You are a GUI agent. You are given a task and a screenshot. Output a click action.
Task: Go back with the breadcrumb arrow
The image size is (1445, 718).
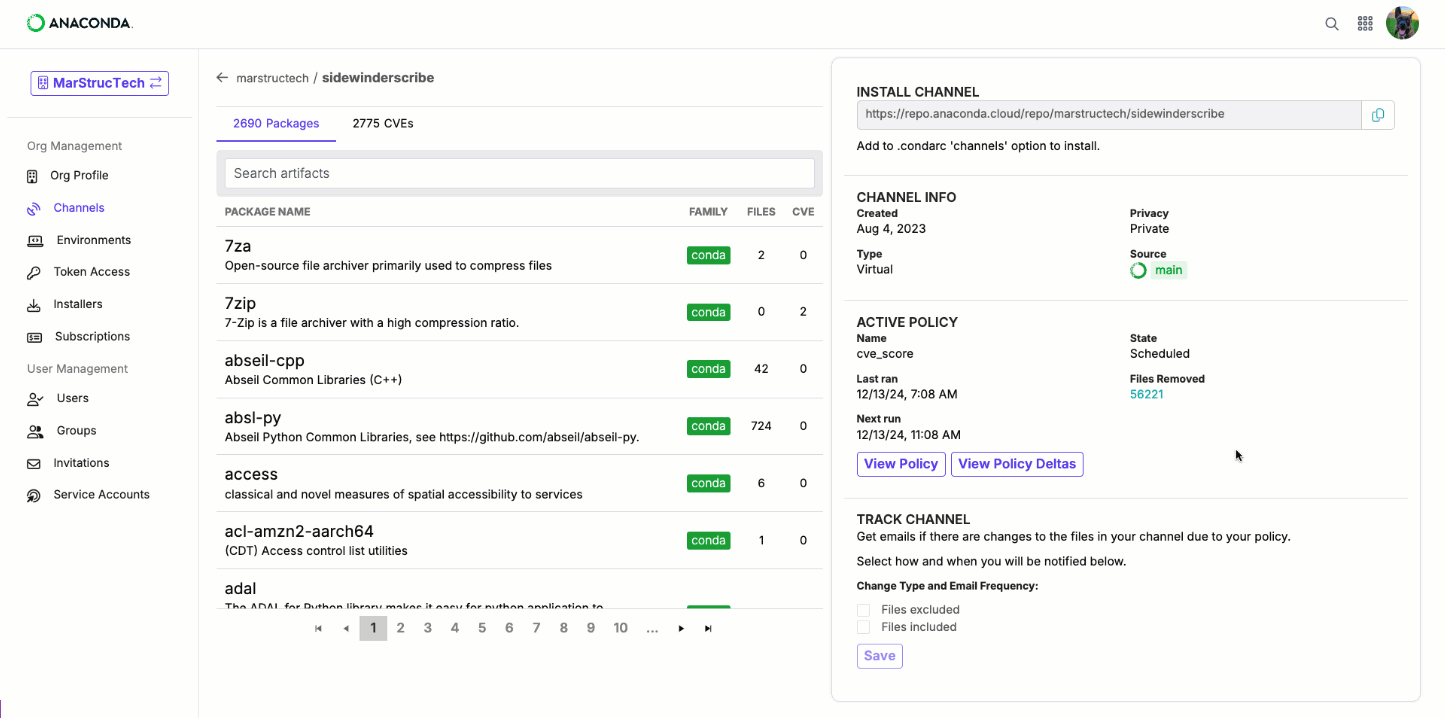[x=222, y=78]
